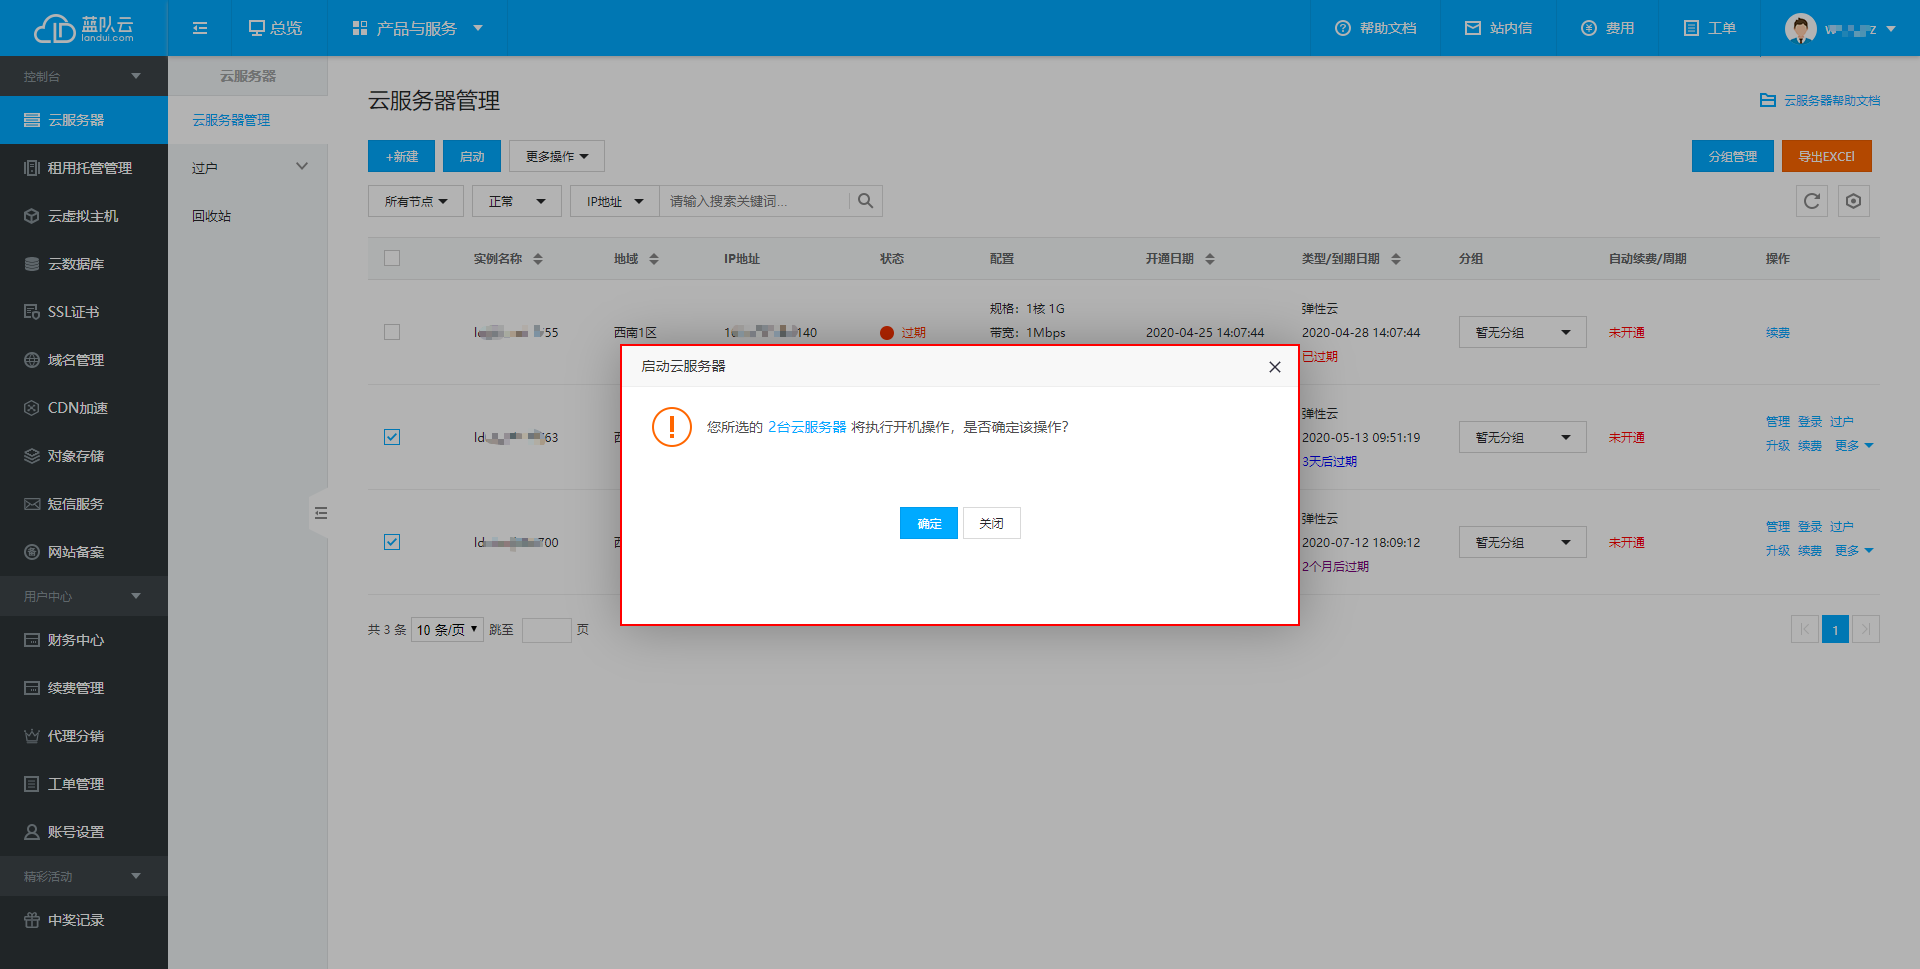The width and height of the screenshot is (1920, 969).
Task: Open SSL证书 in left sidebar
Action: (x=73, y=312)
